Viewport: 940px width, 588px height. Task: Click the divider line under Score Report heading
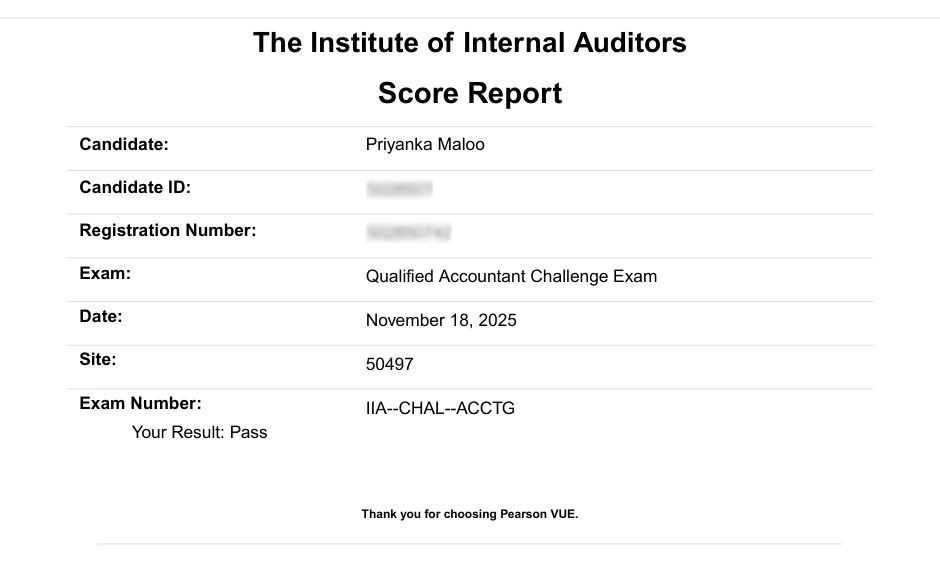470,127
